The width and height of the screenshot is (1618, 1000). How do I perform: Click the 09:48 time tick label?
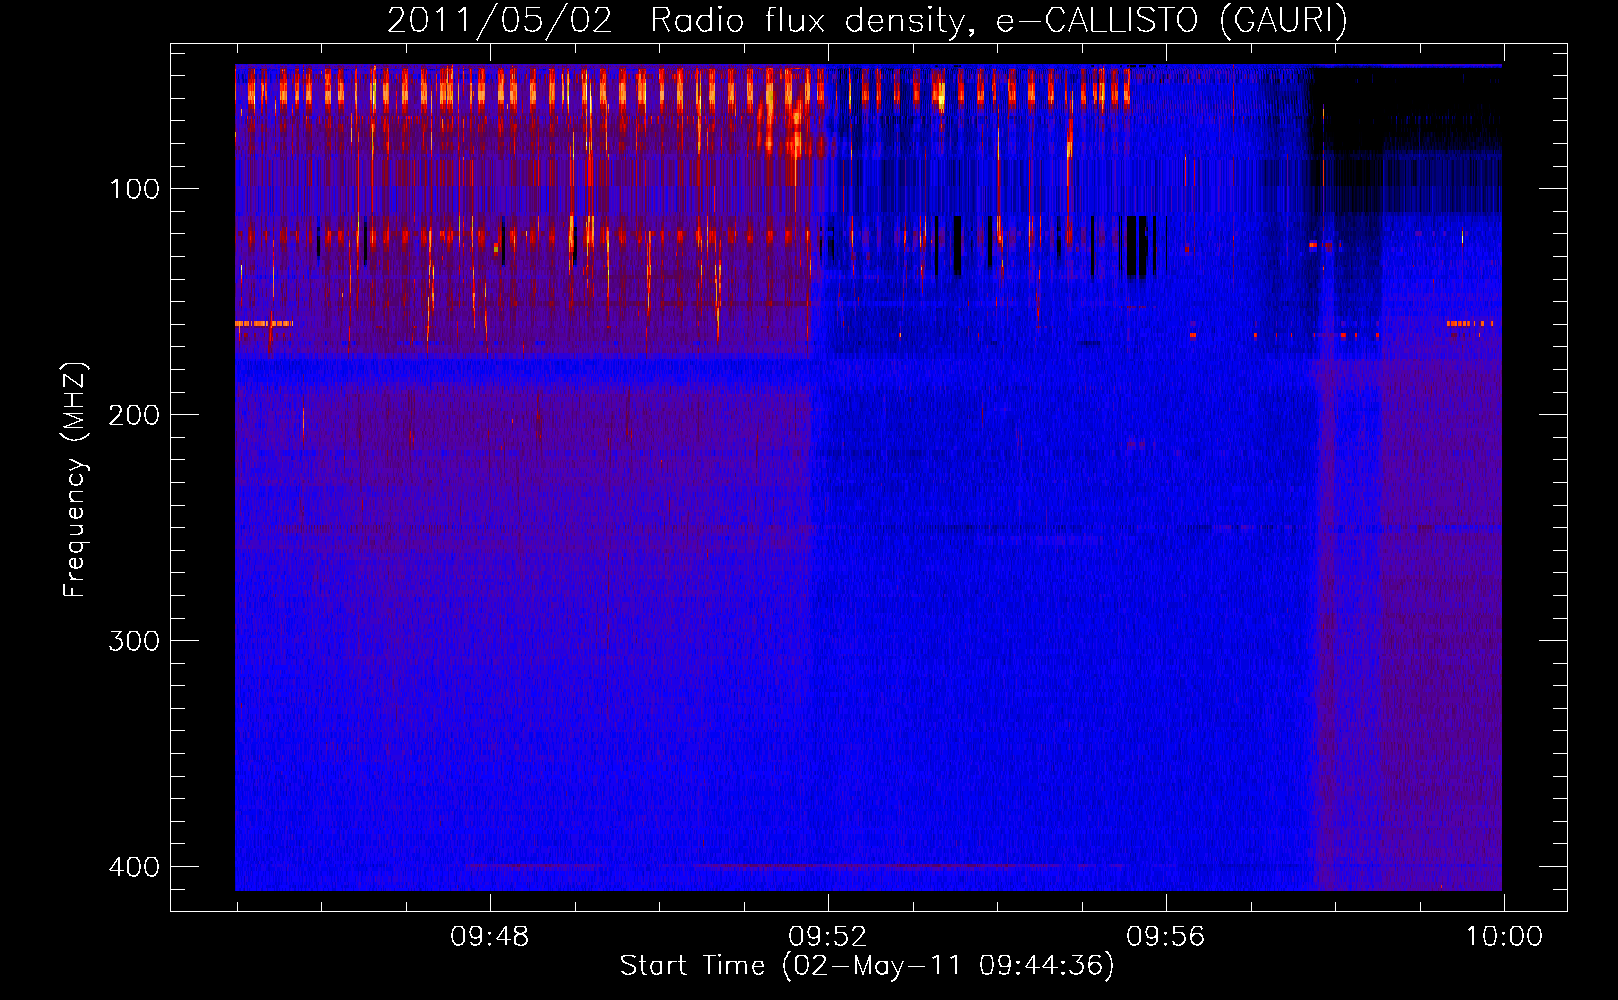(490, 937)
